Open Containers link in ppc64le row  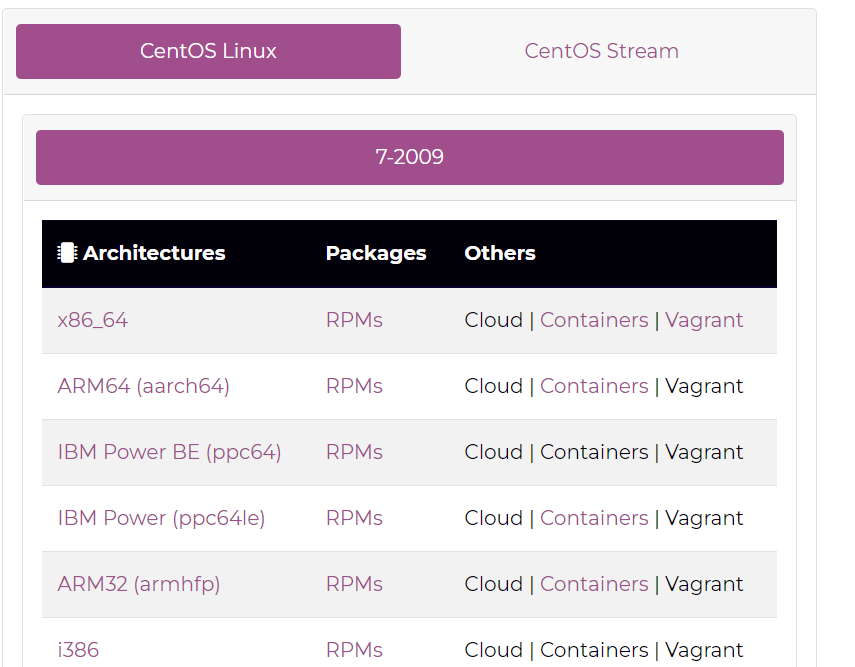[594, 518]
